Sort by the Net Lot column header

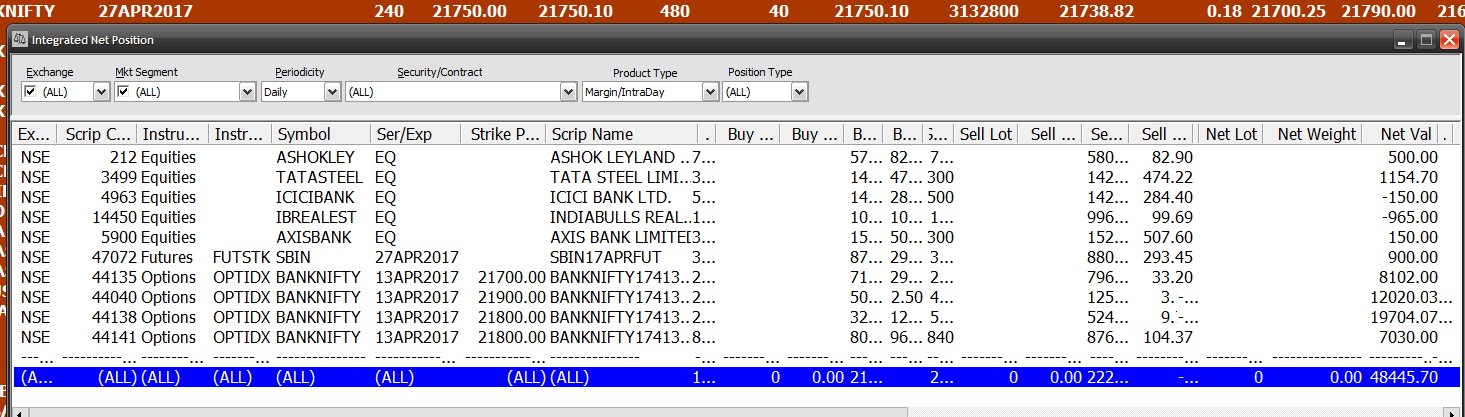coord(1230,134)
